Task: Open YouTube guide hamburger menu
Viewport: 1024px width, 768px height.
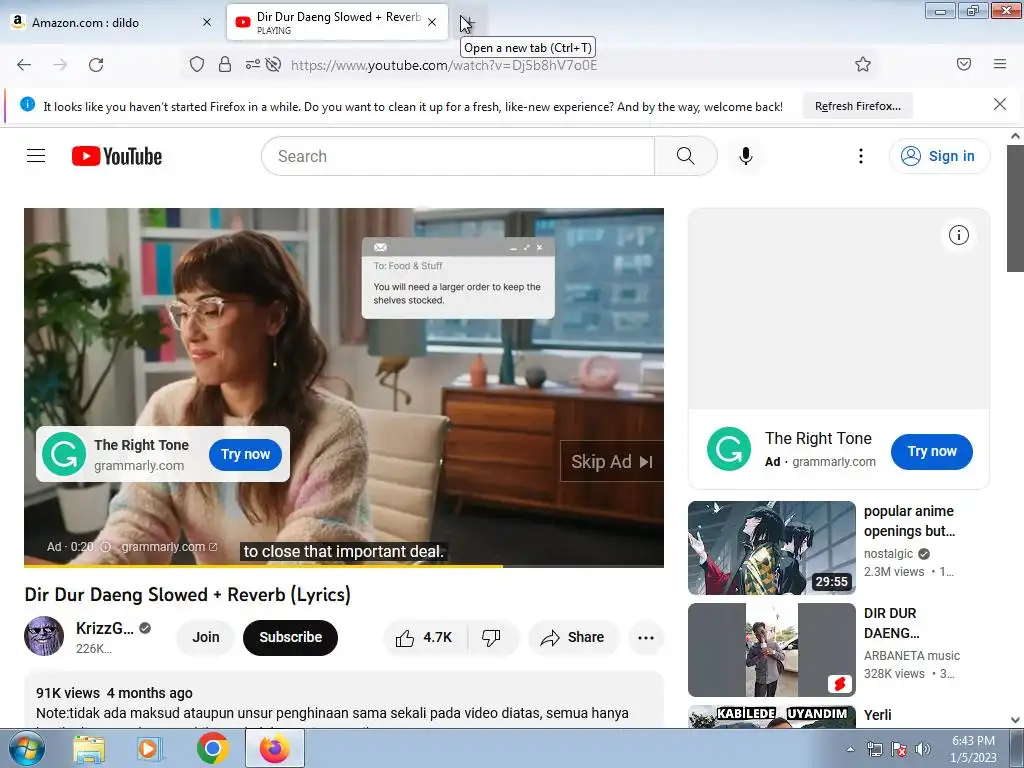Action: tap(36, 156)
